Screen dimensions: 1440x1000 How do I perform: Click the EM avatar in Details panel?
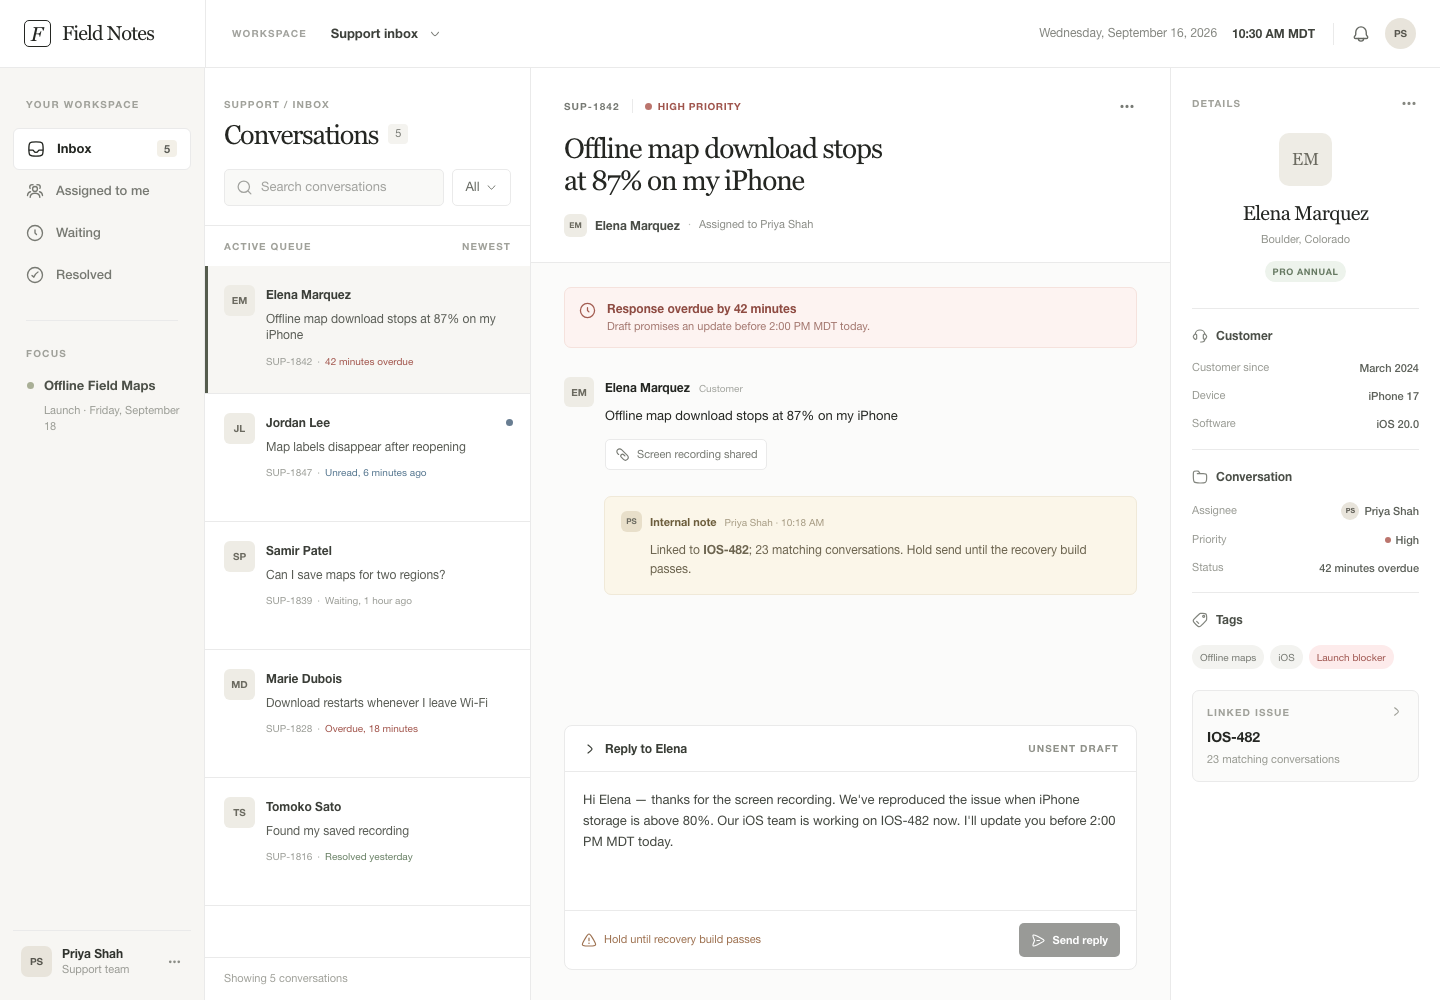pos(1305,159)
